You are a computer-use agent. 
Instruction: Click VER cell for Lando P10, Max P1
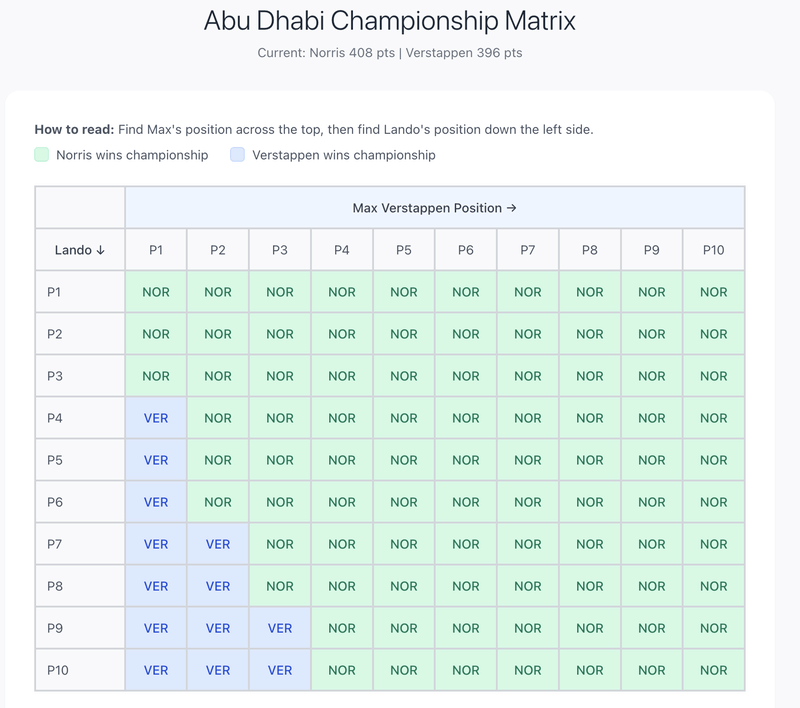(x=156, y=670)
